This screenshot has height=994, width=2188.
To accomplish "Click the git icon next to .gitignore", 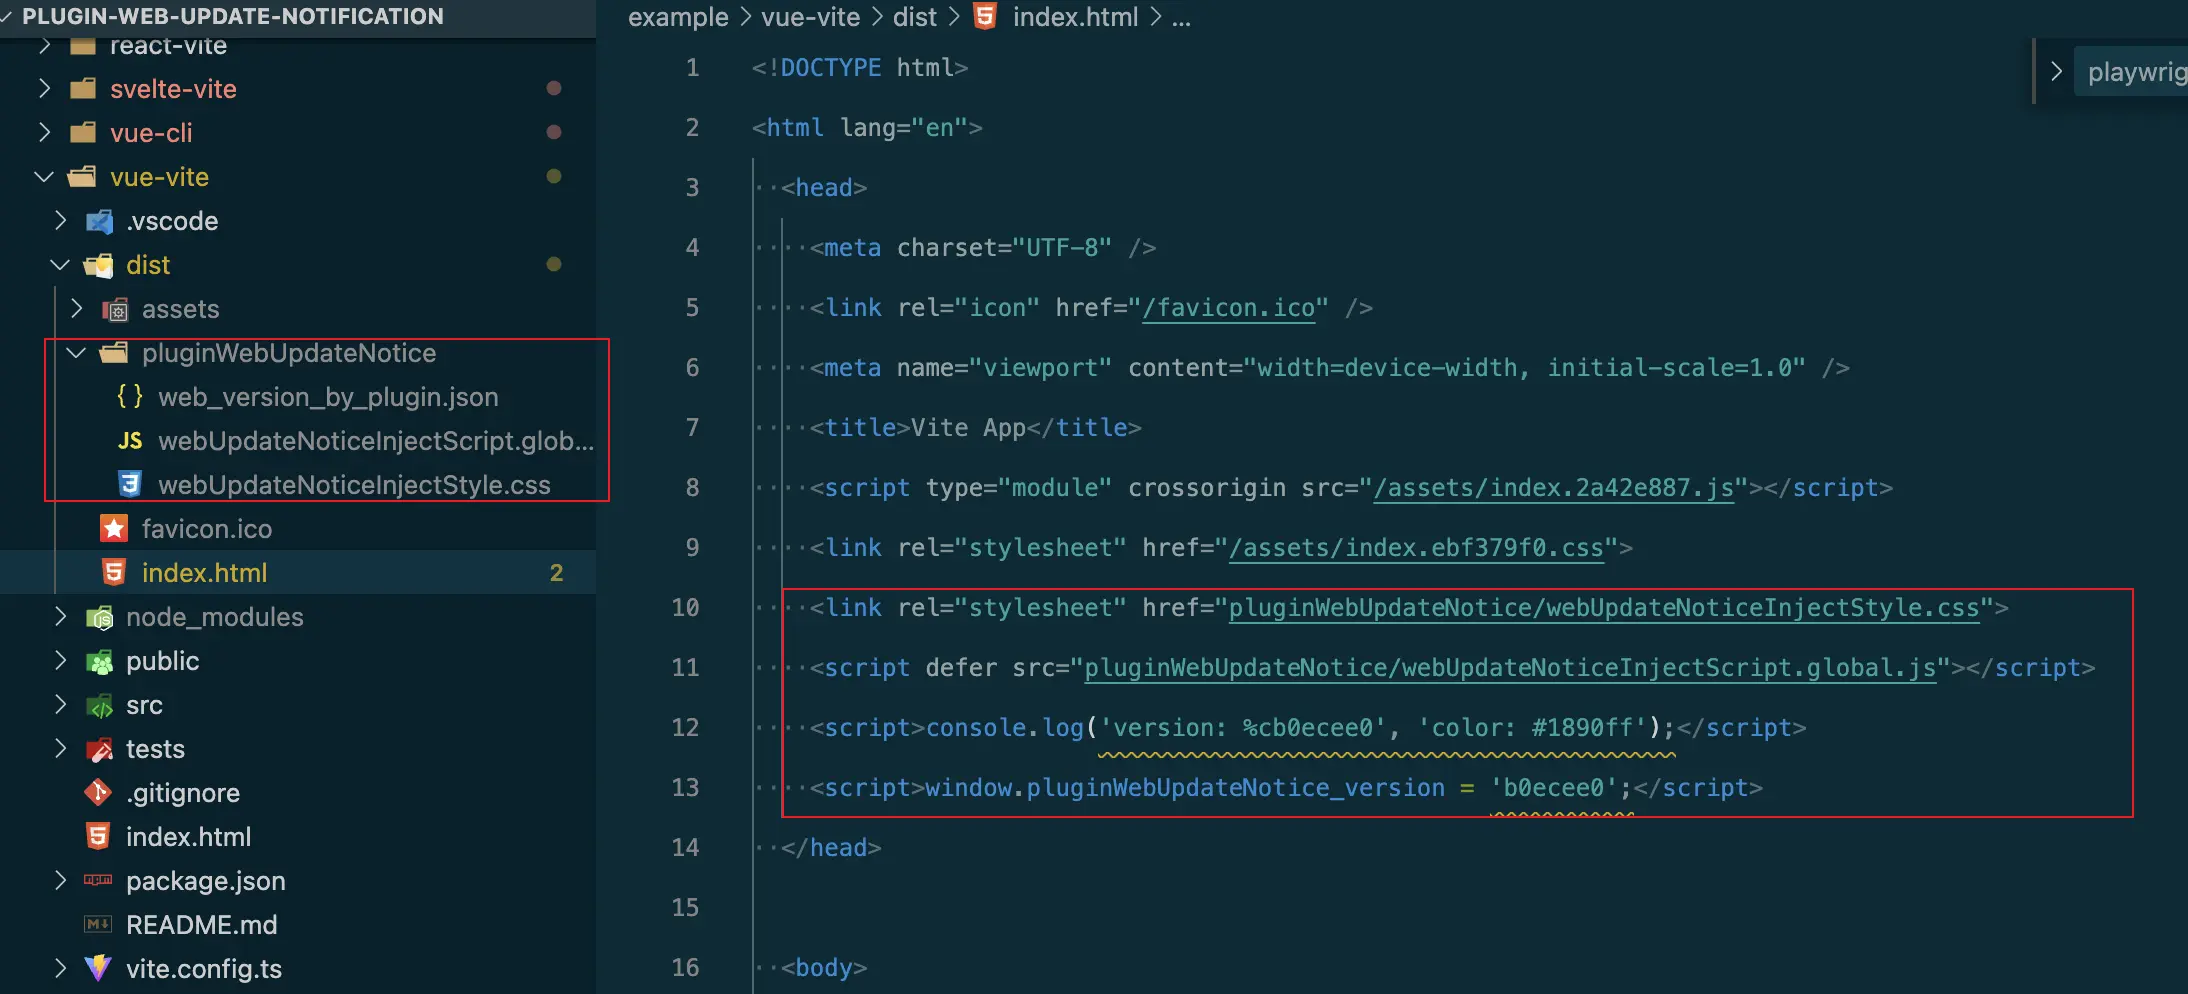I will pyautogui.click(x=98, y=793).
